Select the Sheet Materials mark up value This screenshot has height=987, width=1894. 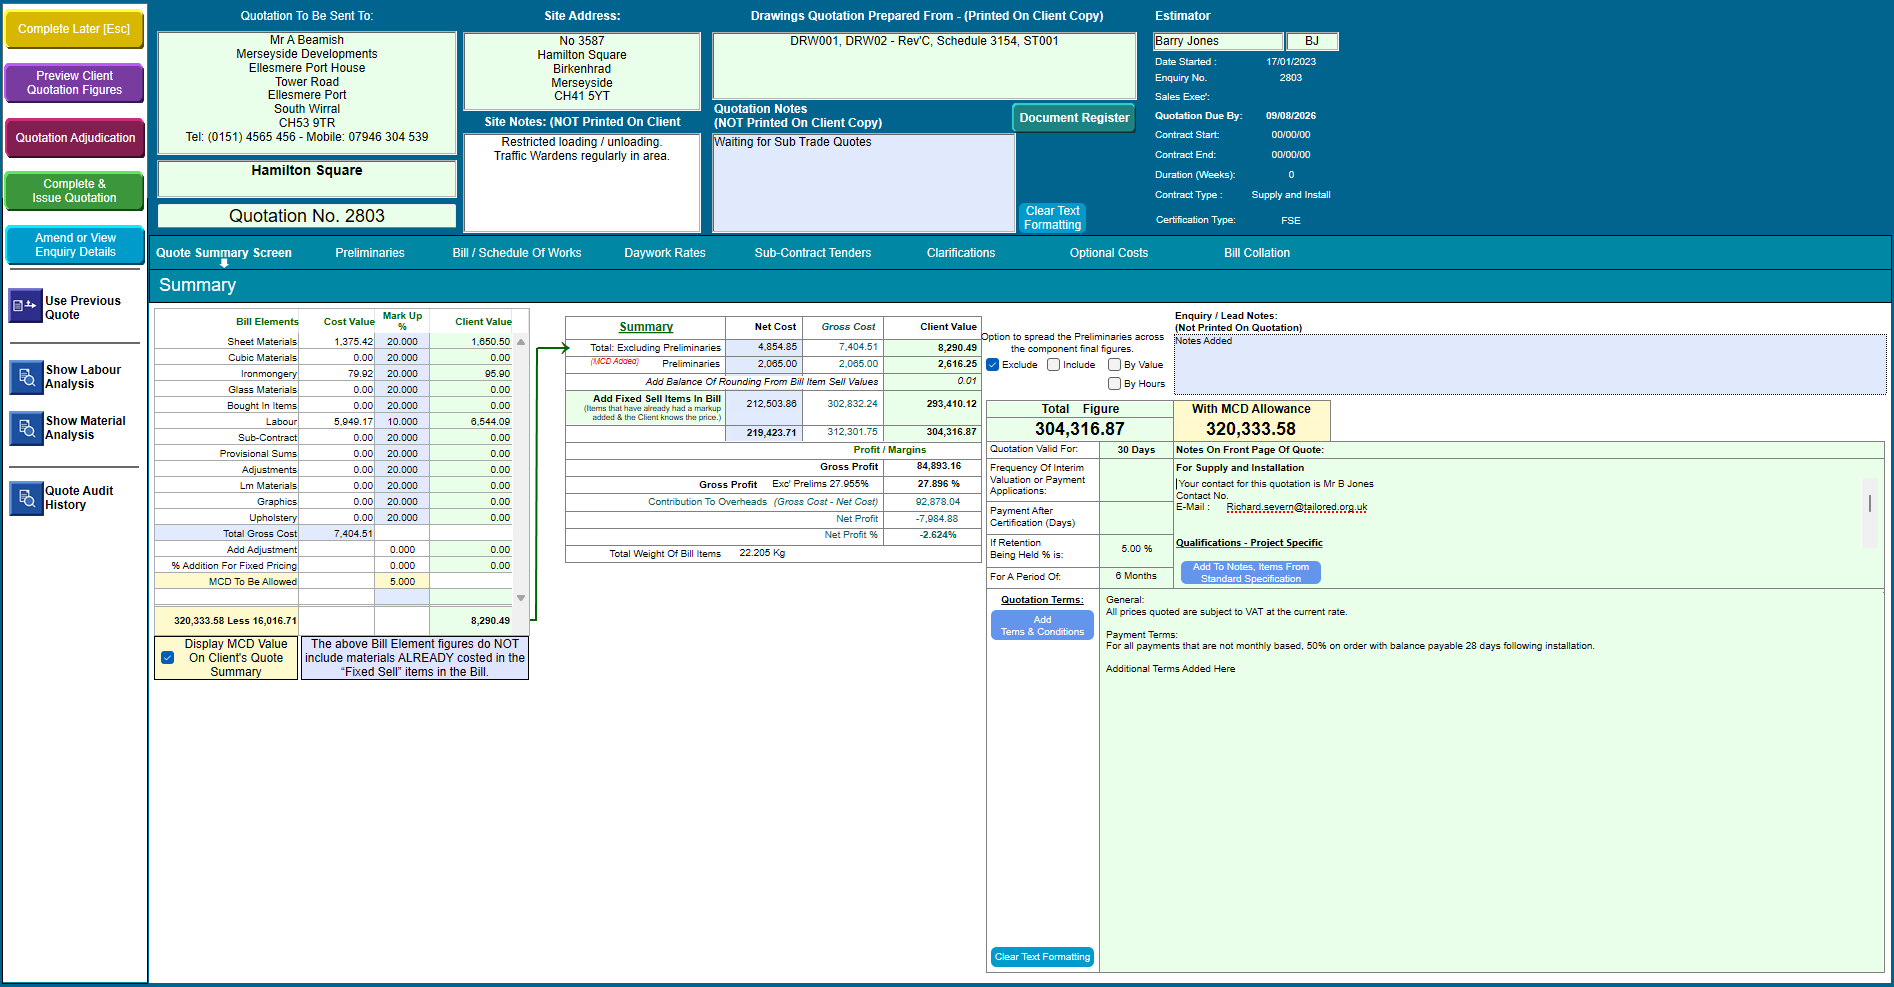402,342
